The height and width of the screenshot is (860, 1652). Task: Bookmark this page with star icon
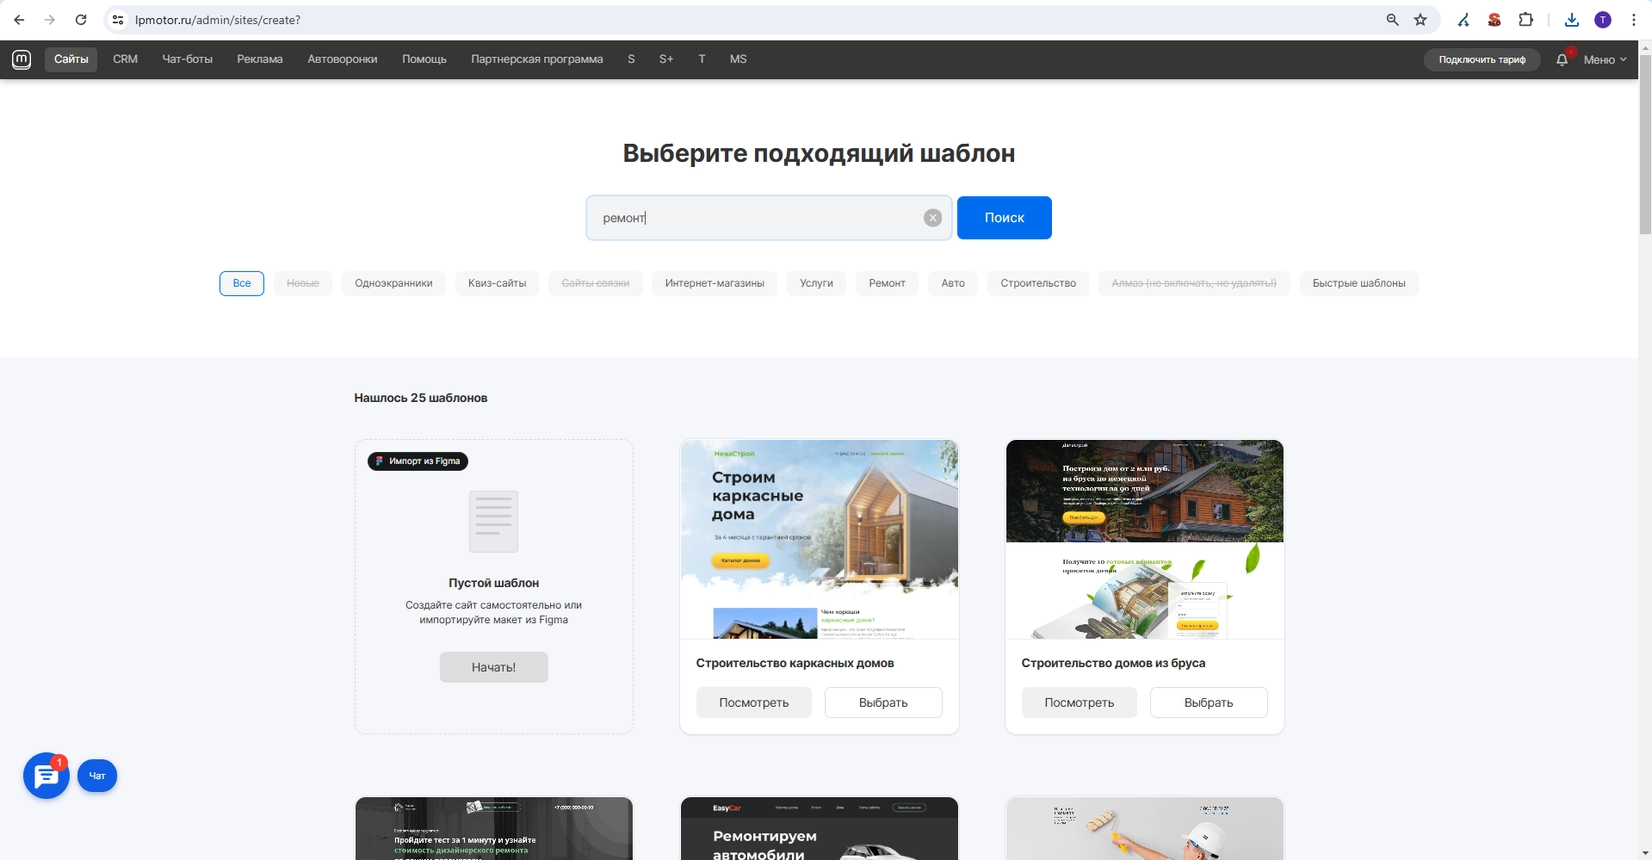click(x=1420, y=20)
